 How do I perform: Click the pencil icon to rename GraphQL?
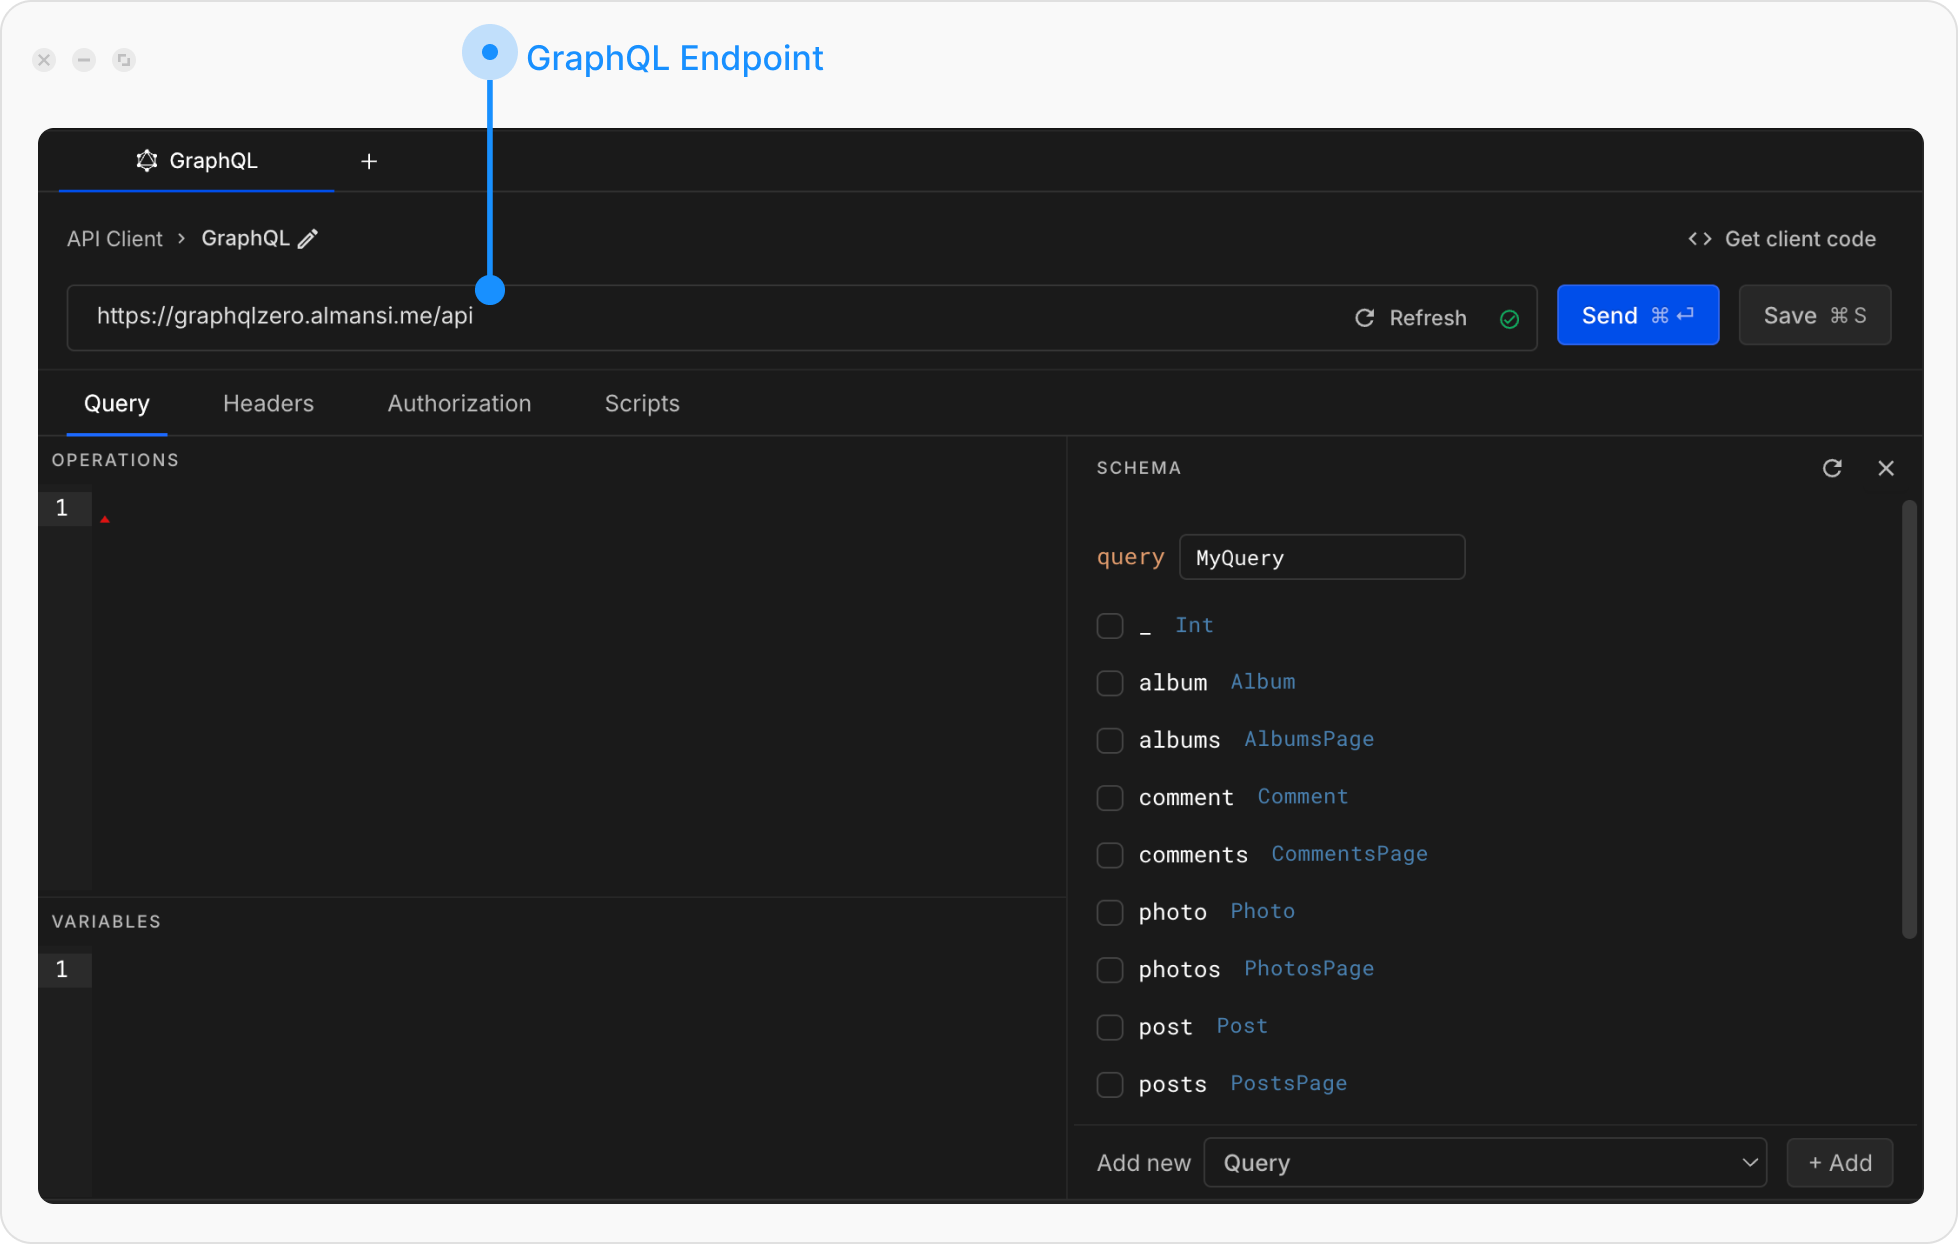(x=308, y=238)
